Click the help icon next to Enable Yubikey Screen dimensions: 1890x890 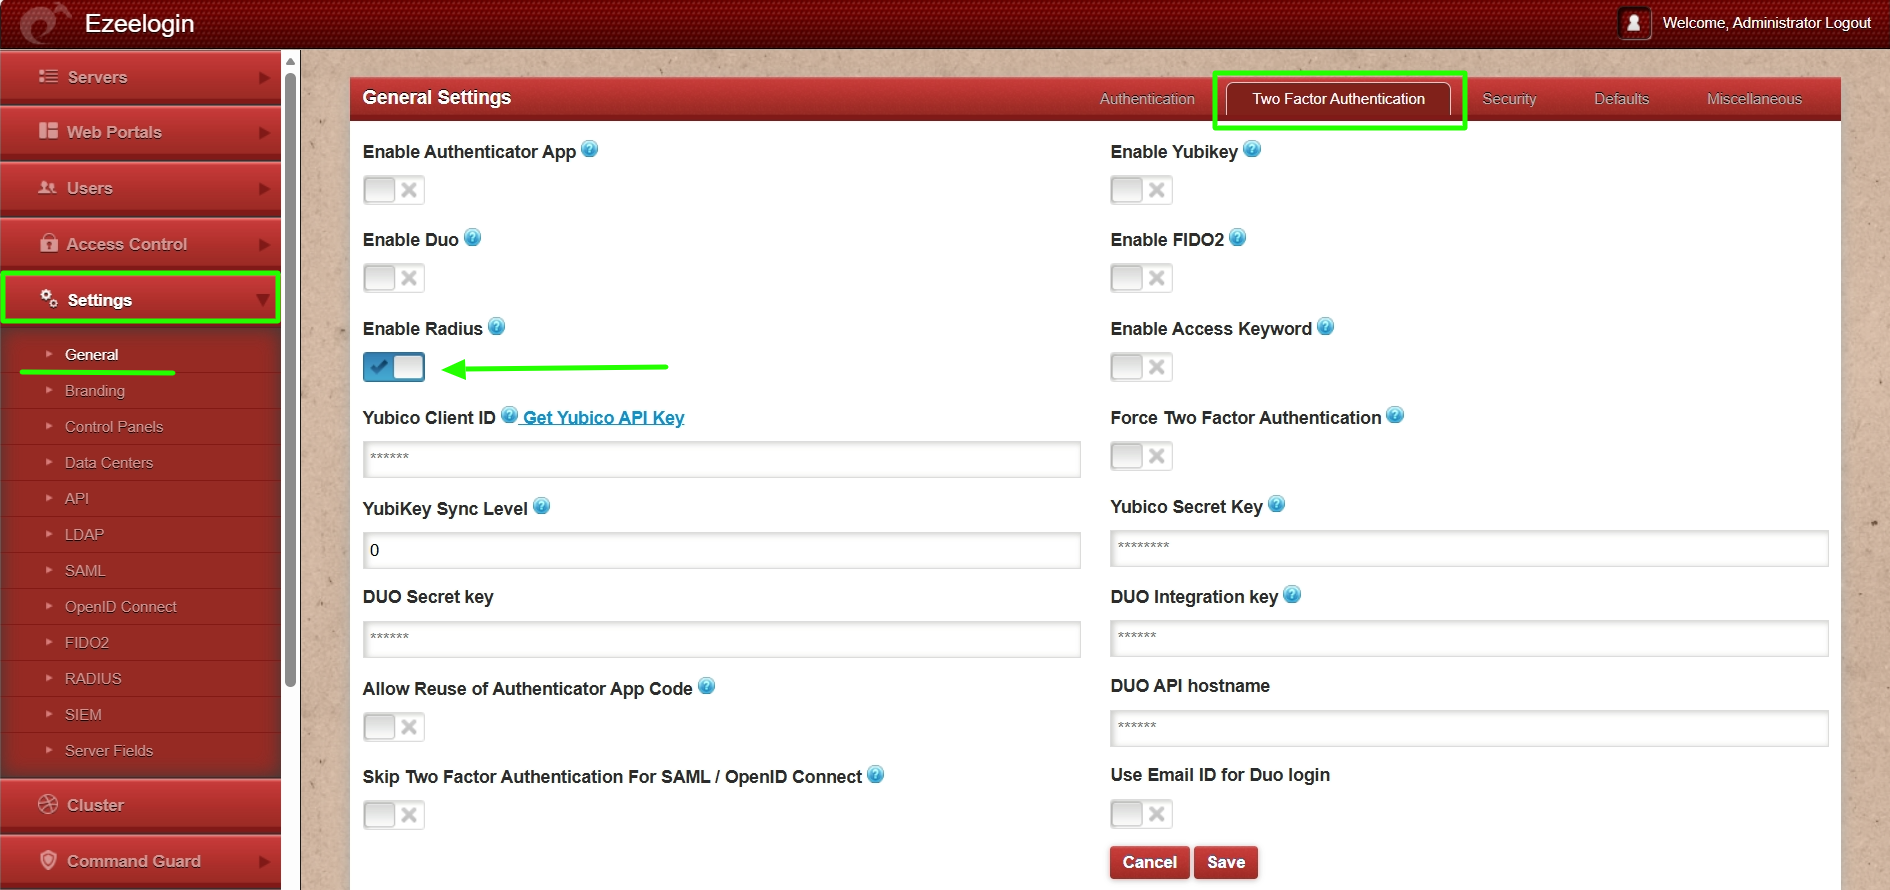coord(1252,150)
